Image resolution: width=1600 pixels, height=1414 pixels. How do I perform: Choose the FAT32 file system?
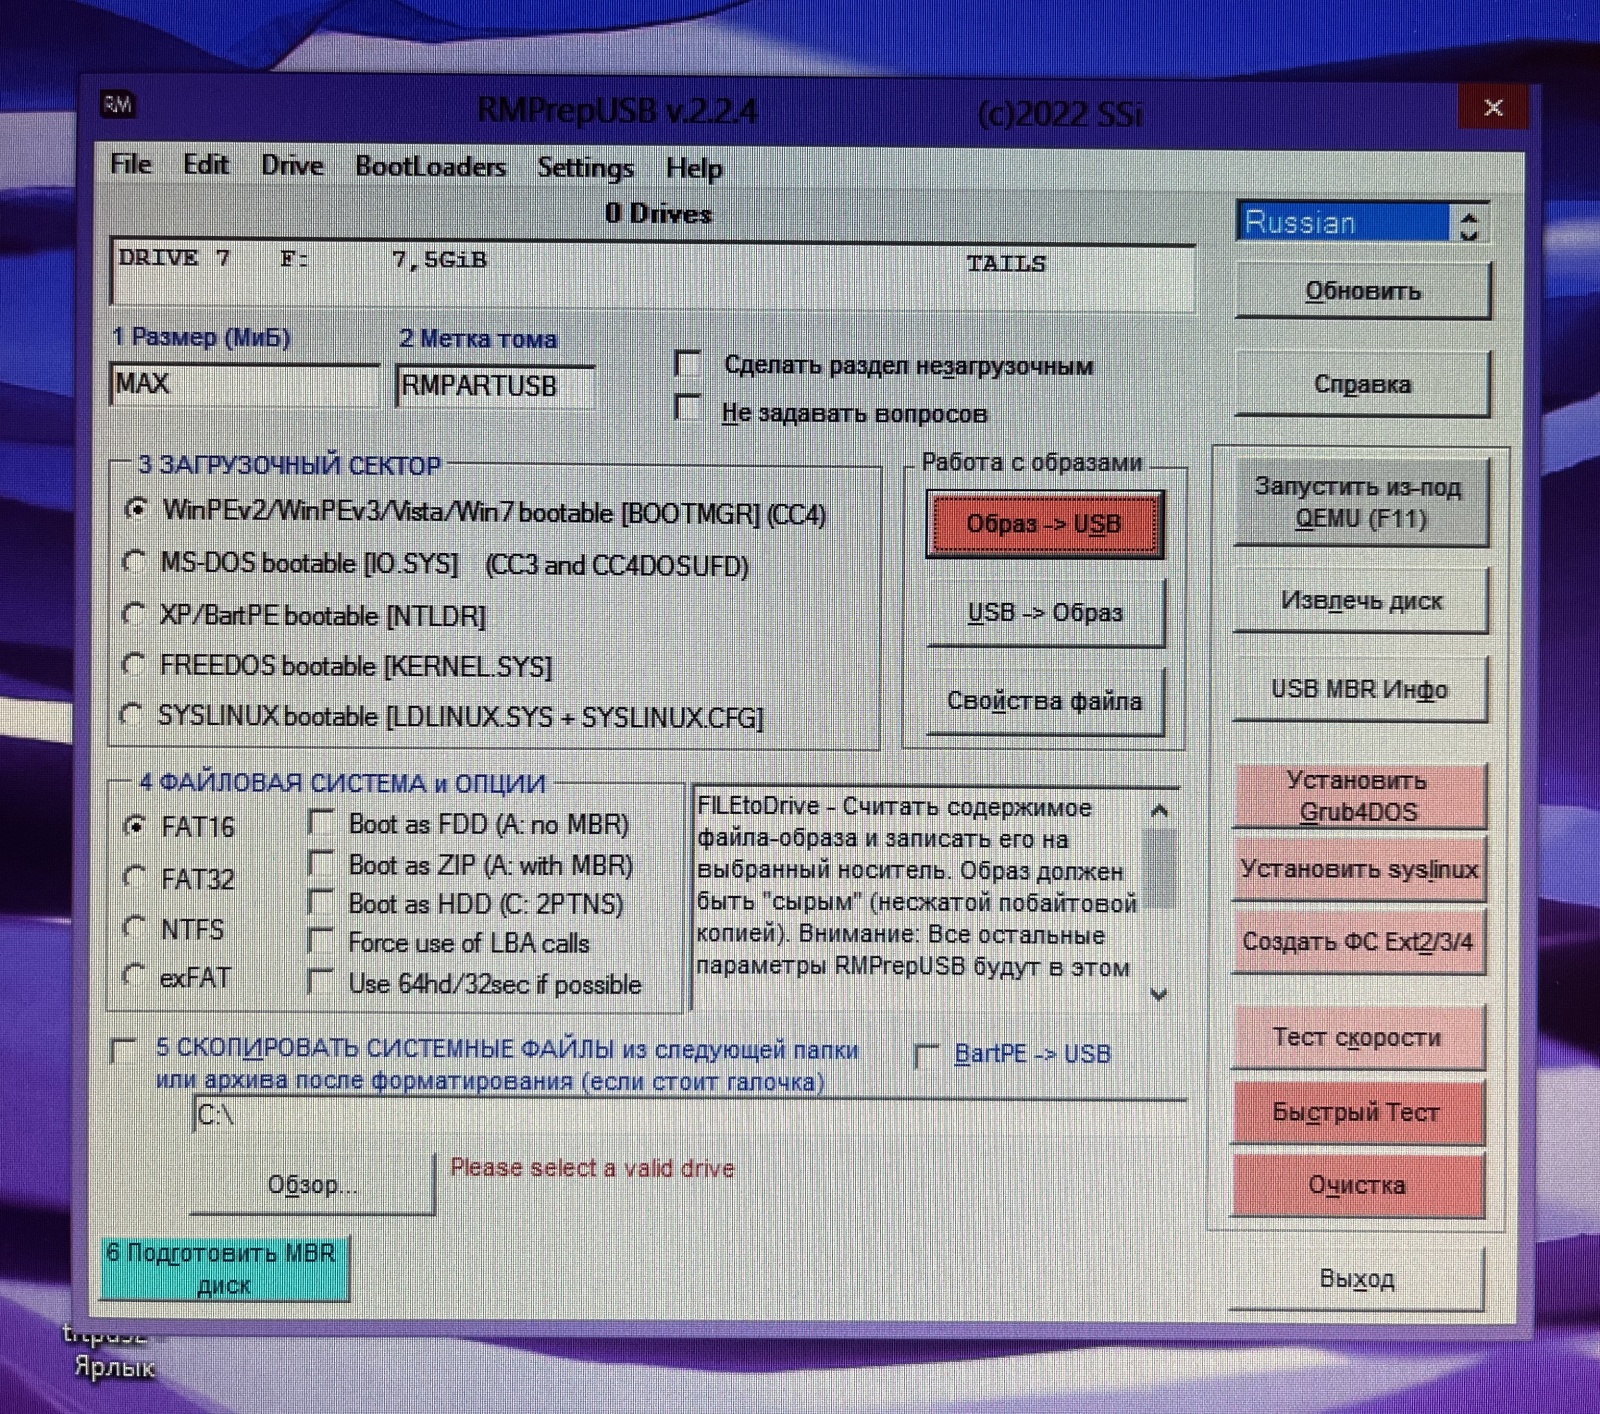click(134, 876)
